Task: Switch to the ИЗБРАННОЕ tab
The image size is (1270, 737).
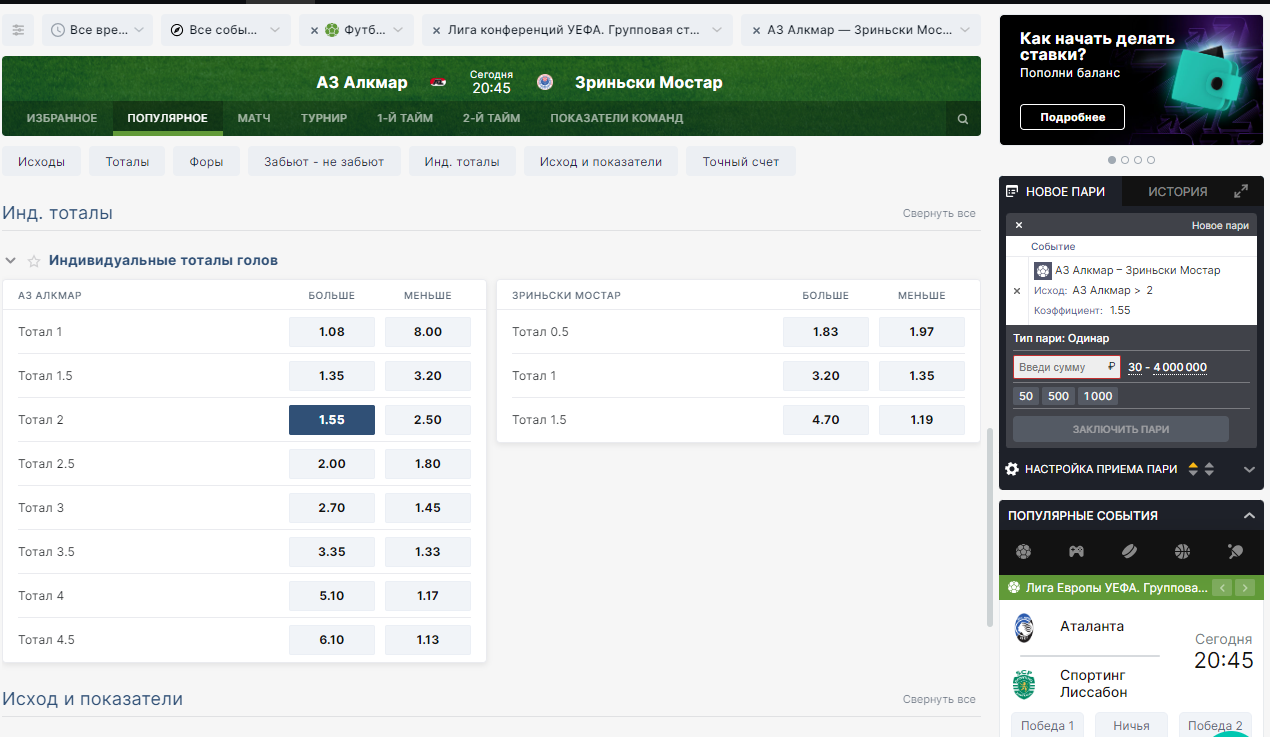Action: click(x=62, y=118)
